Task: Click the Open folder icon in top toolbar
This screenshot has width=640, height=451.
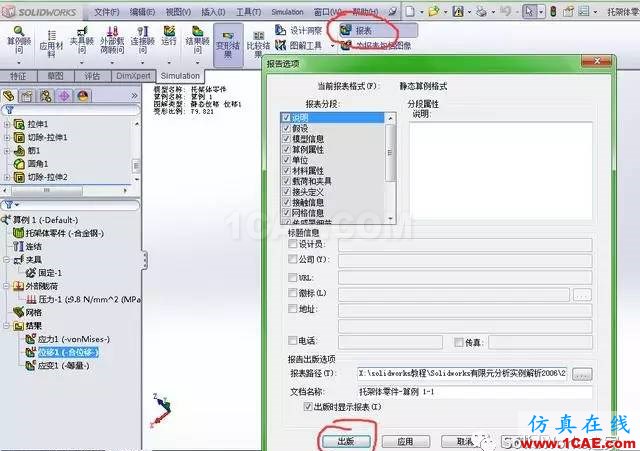Action: pyautogui.click(x=433, y=11)
